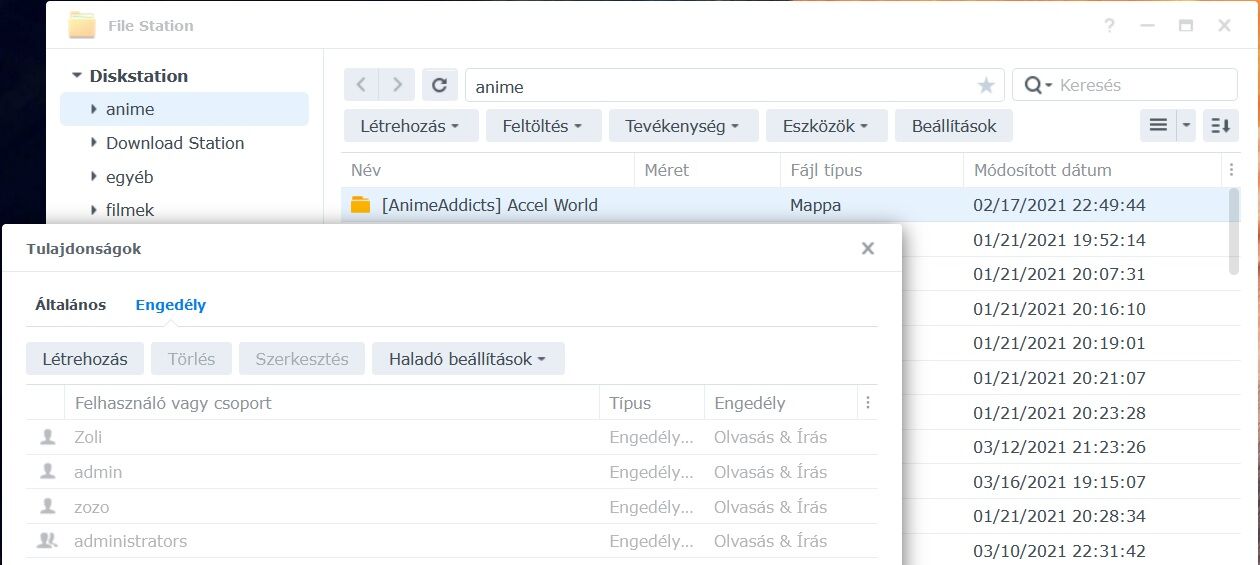This screenshot has width=1260, height=565.
Task: Open the Tevékenység dropdown menu
Action: point(683,126)
